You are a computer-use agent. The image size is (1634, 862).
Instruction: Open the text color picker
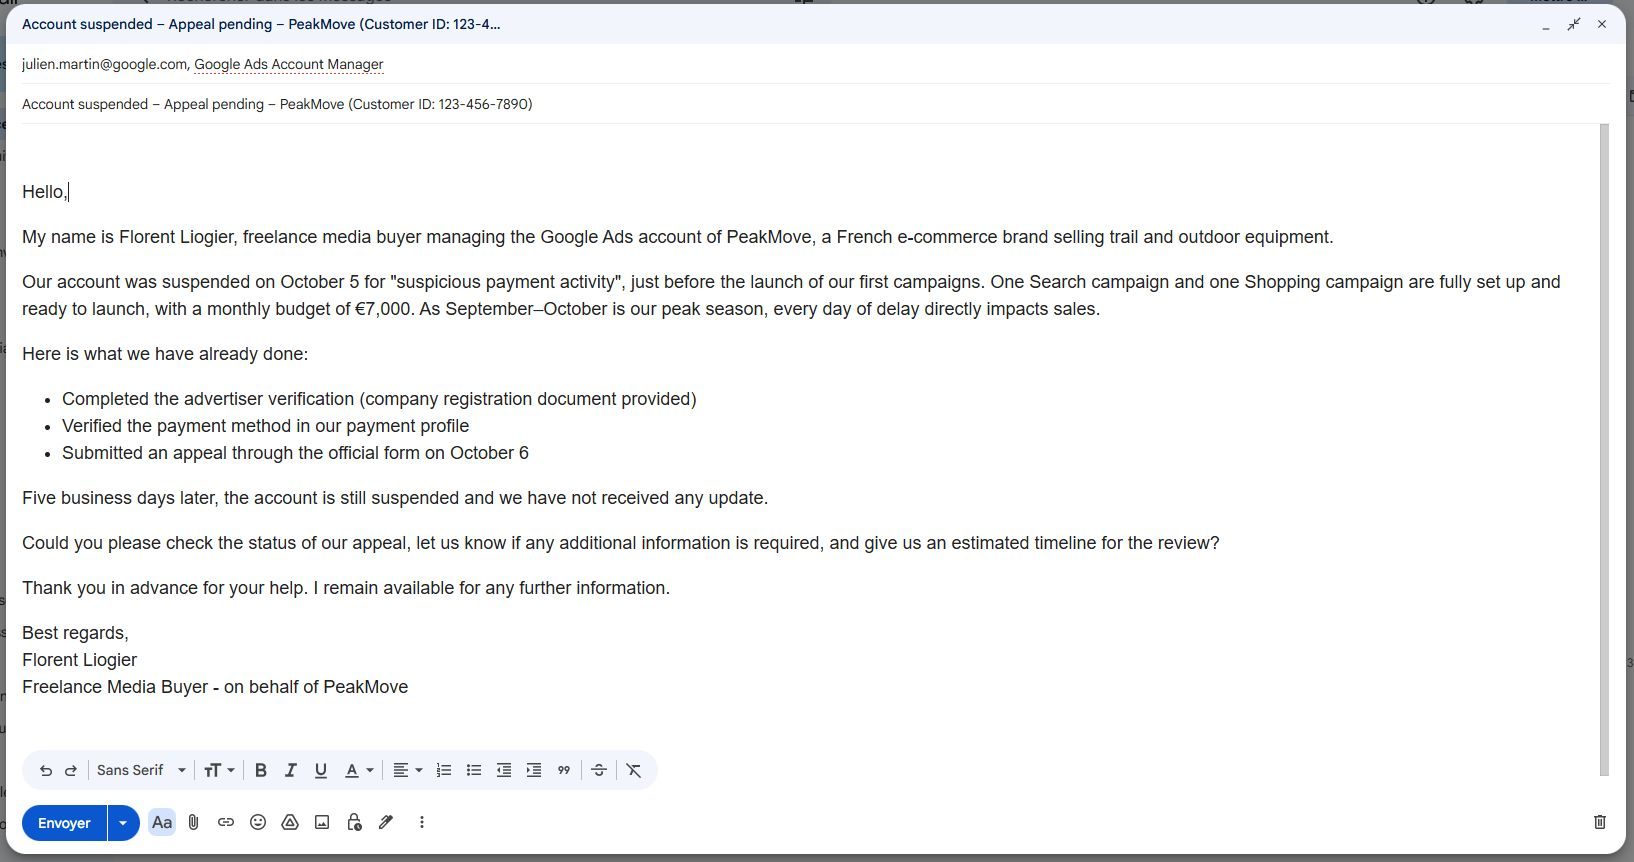359,770
